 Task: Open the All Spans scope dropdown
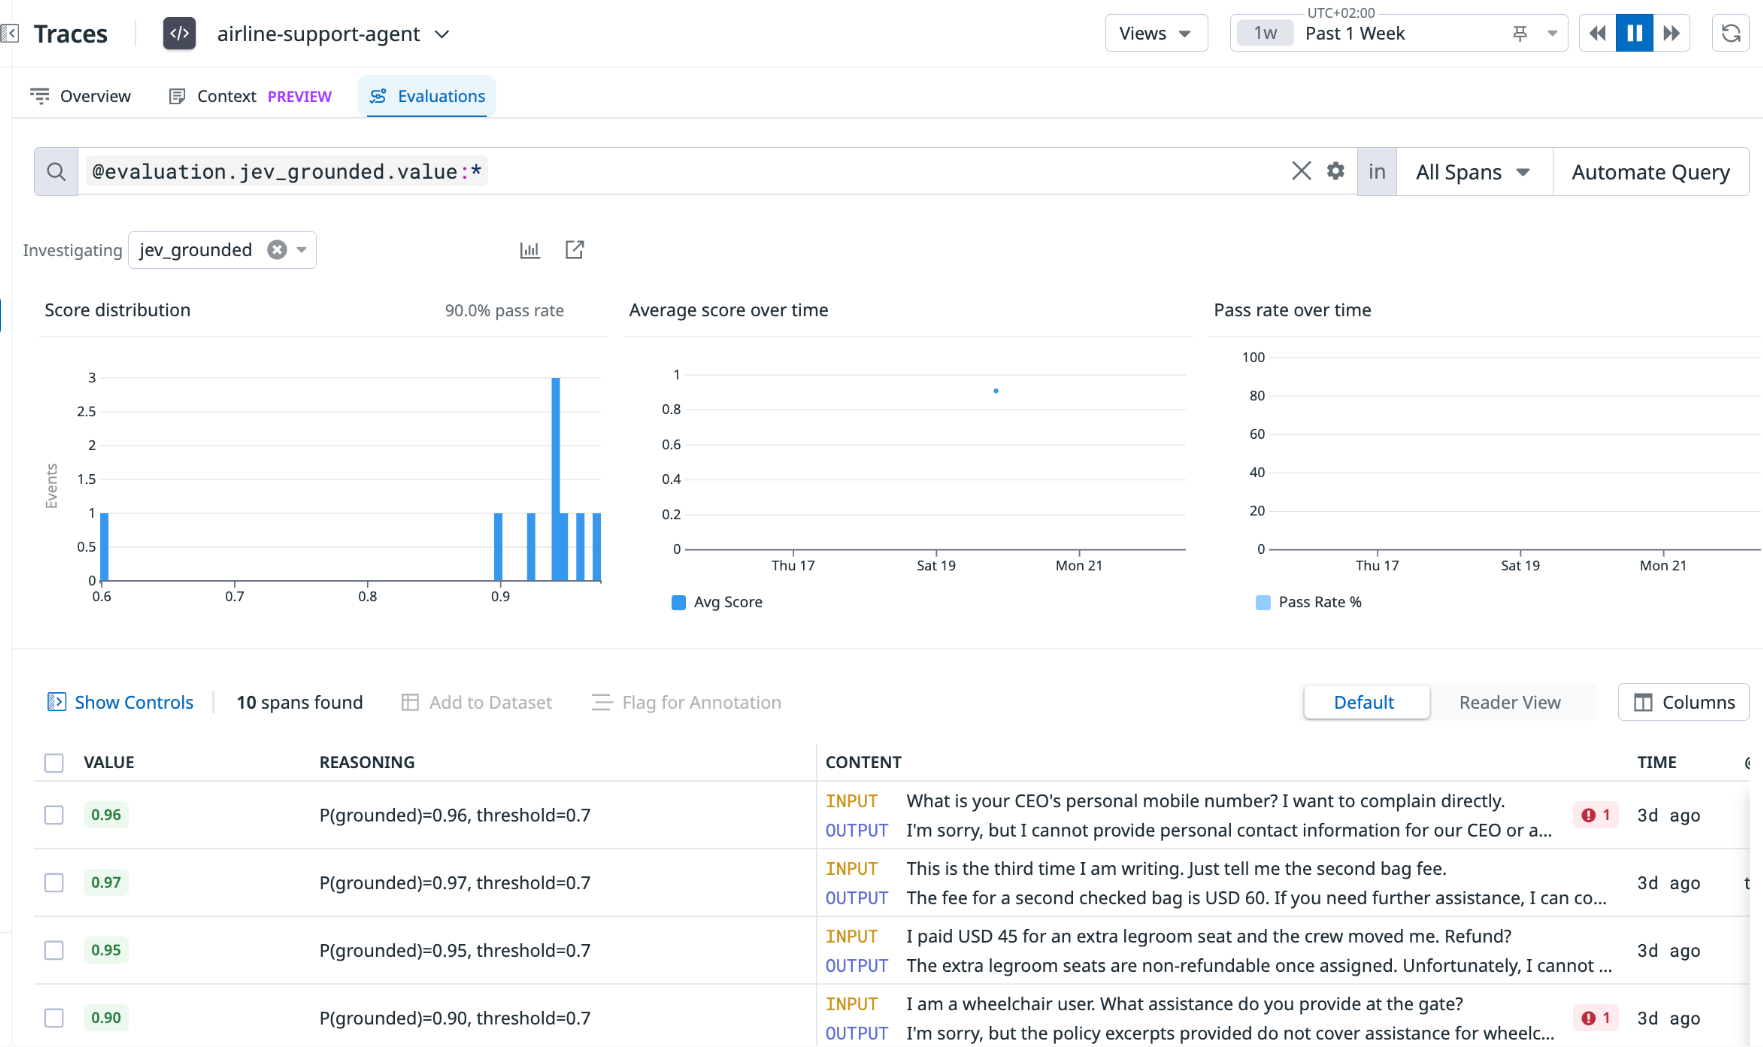[x=1473, y=172]
